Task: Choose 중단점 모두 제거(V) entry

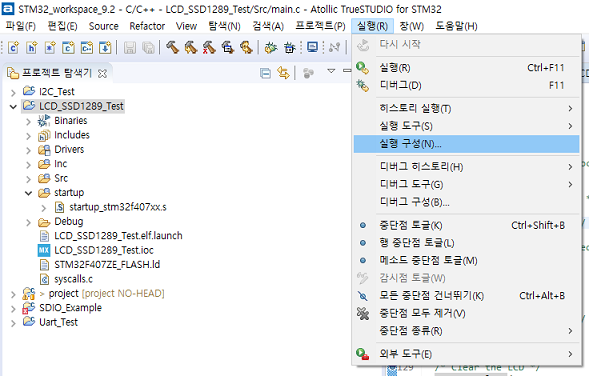Action: point(466,313)
